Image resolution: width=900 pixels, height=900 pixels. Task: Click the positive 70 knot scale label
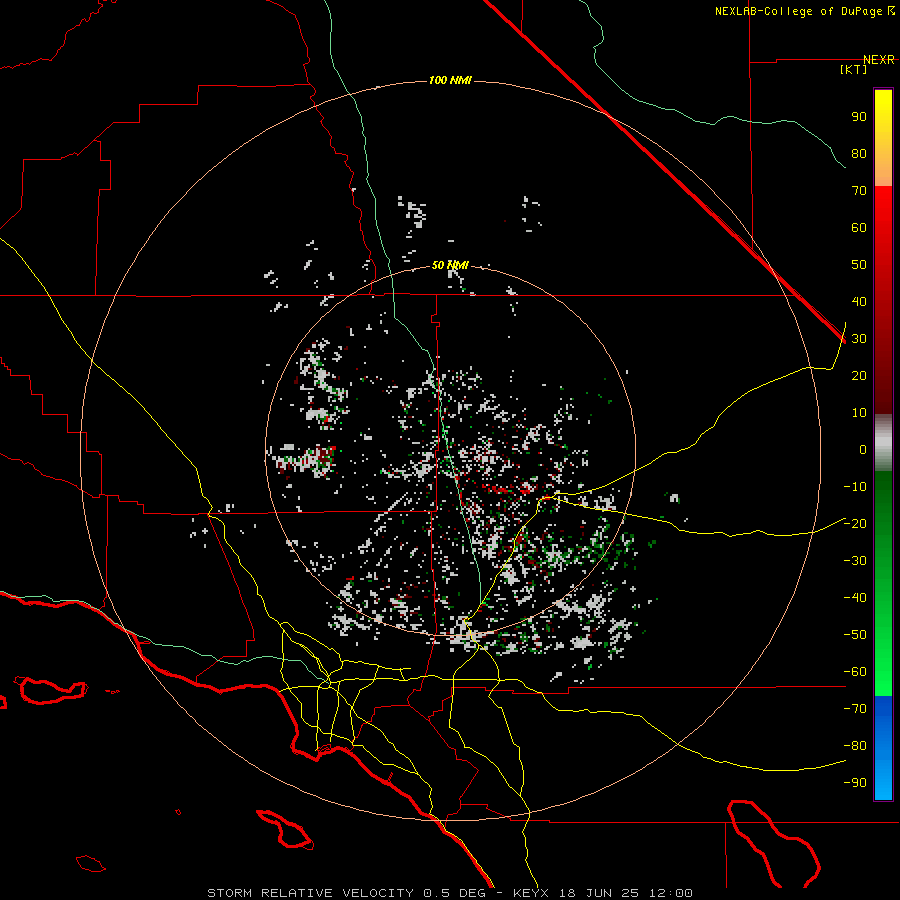[859, 191]
